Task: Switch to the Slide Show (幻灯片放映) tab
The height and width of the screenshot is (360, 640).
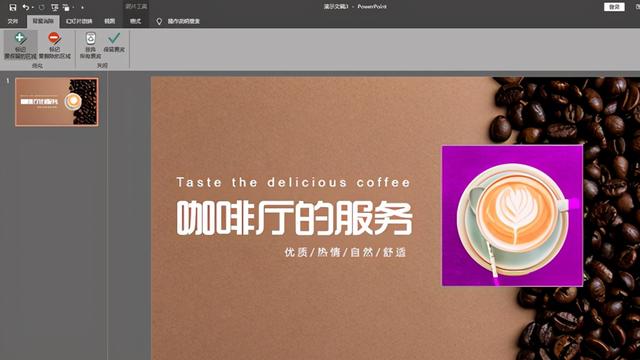Action: (x=79, y=21)
